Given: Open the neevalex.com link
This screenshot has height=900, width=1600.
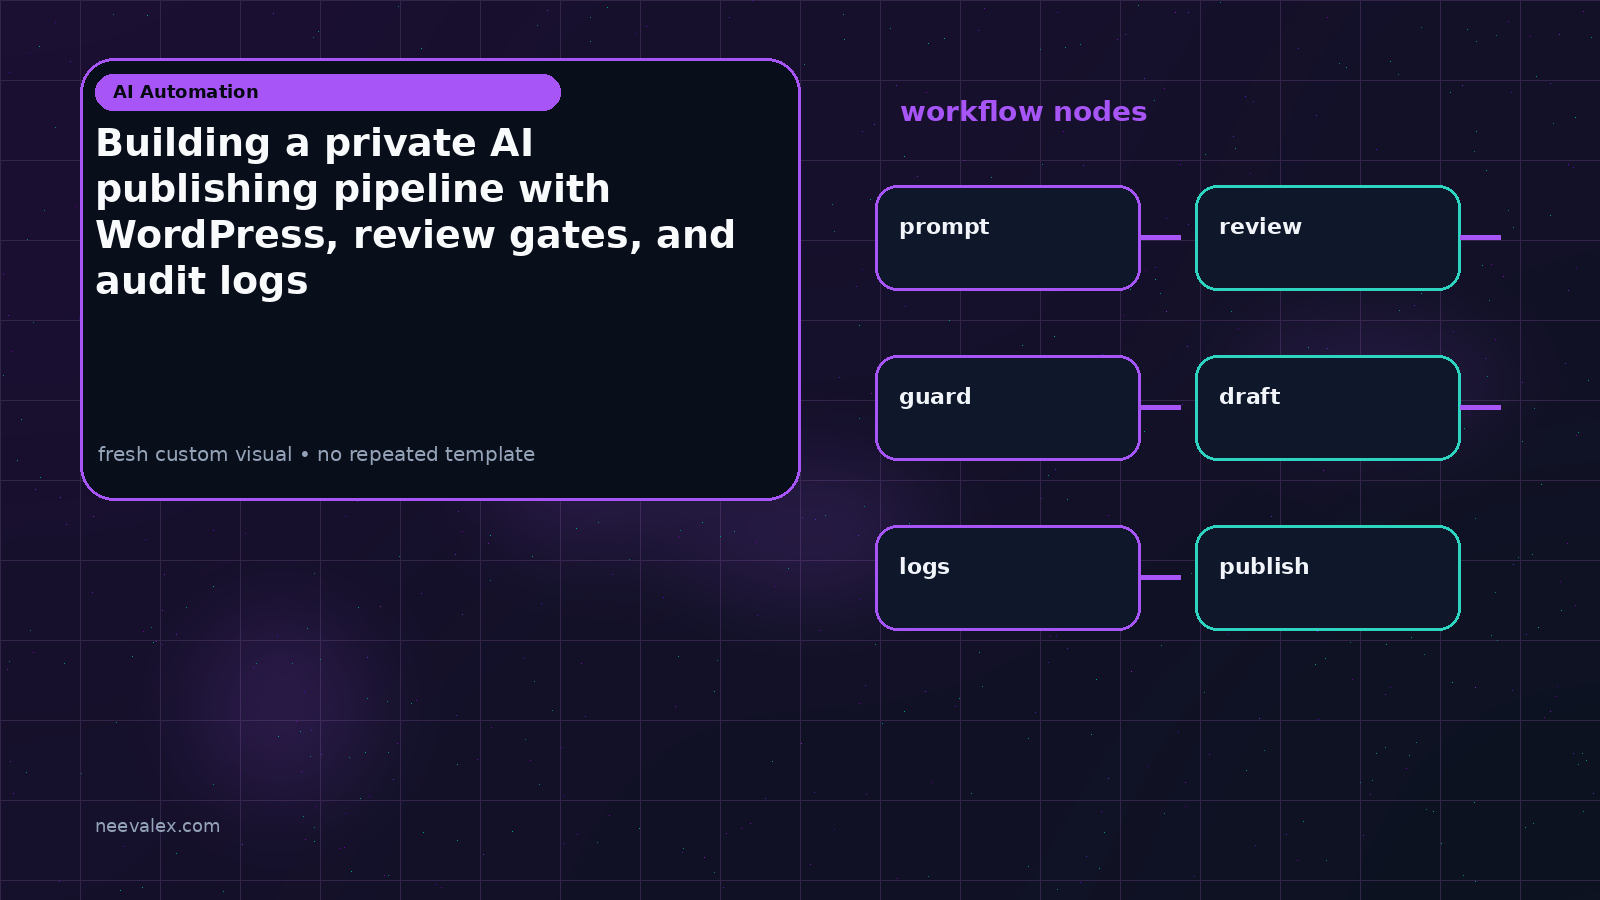Looking at the screenshot, I should tap(157, 826).
